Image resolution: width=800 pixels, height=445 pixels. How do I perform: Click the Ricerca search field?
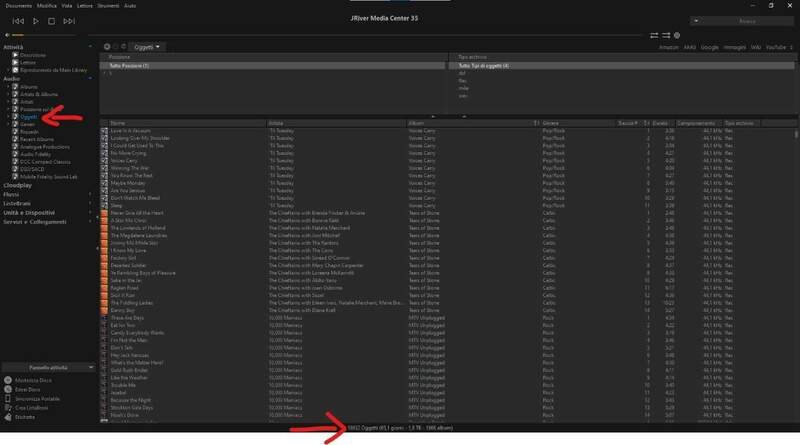[x=747, y=21]
